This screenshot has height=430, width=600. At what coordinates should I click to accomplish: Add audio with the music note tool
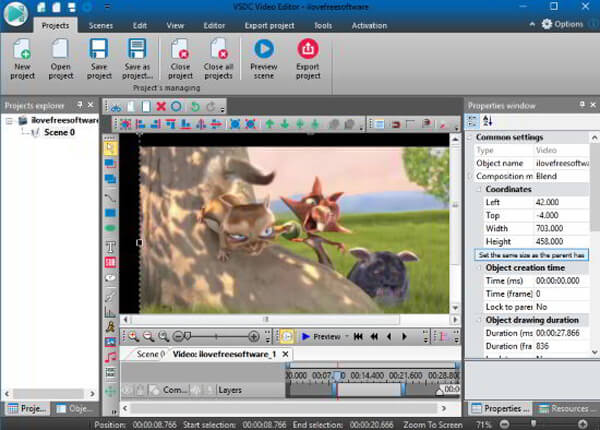[x=110, y=358]
